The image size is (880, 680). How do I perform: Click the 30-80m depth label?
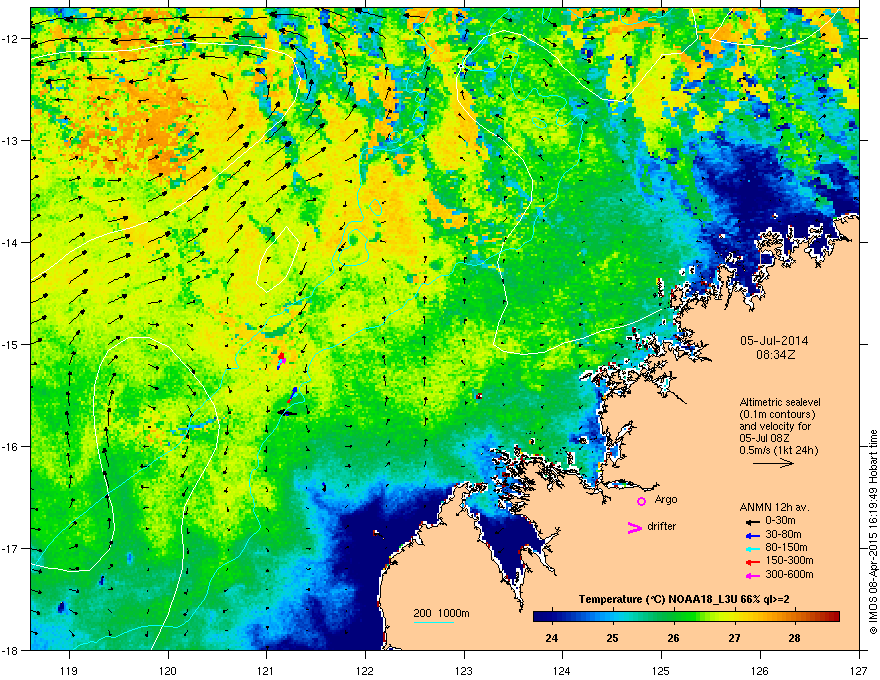click(x=783, y=535)
